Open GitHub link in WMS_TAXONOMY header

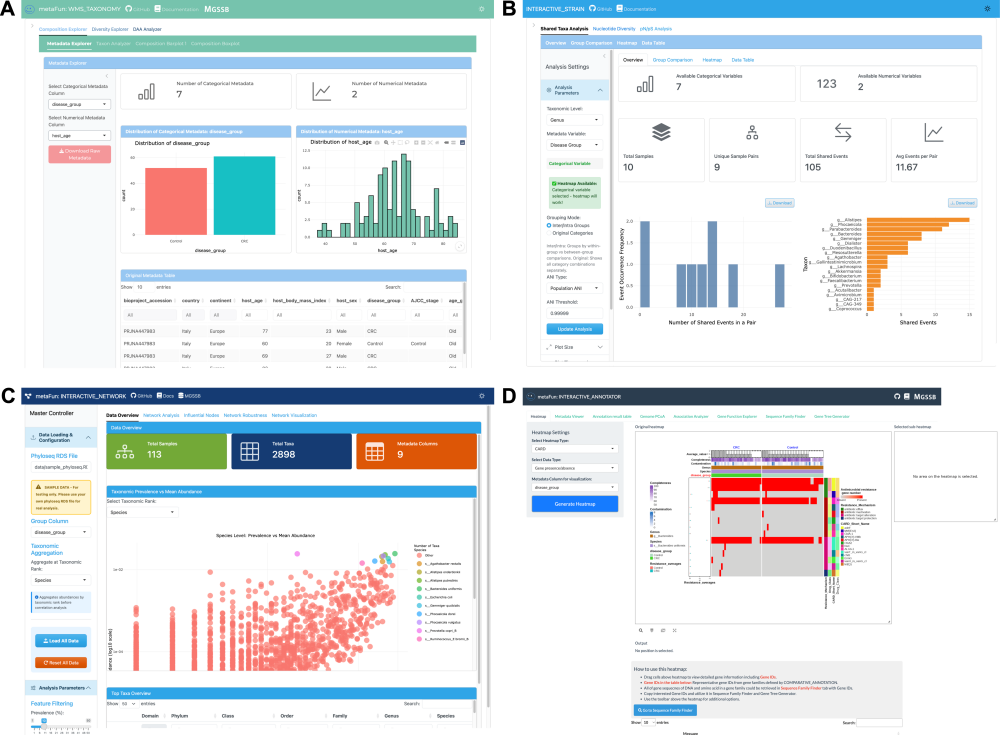(x=137, y=9)
